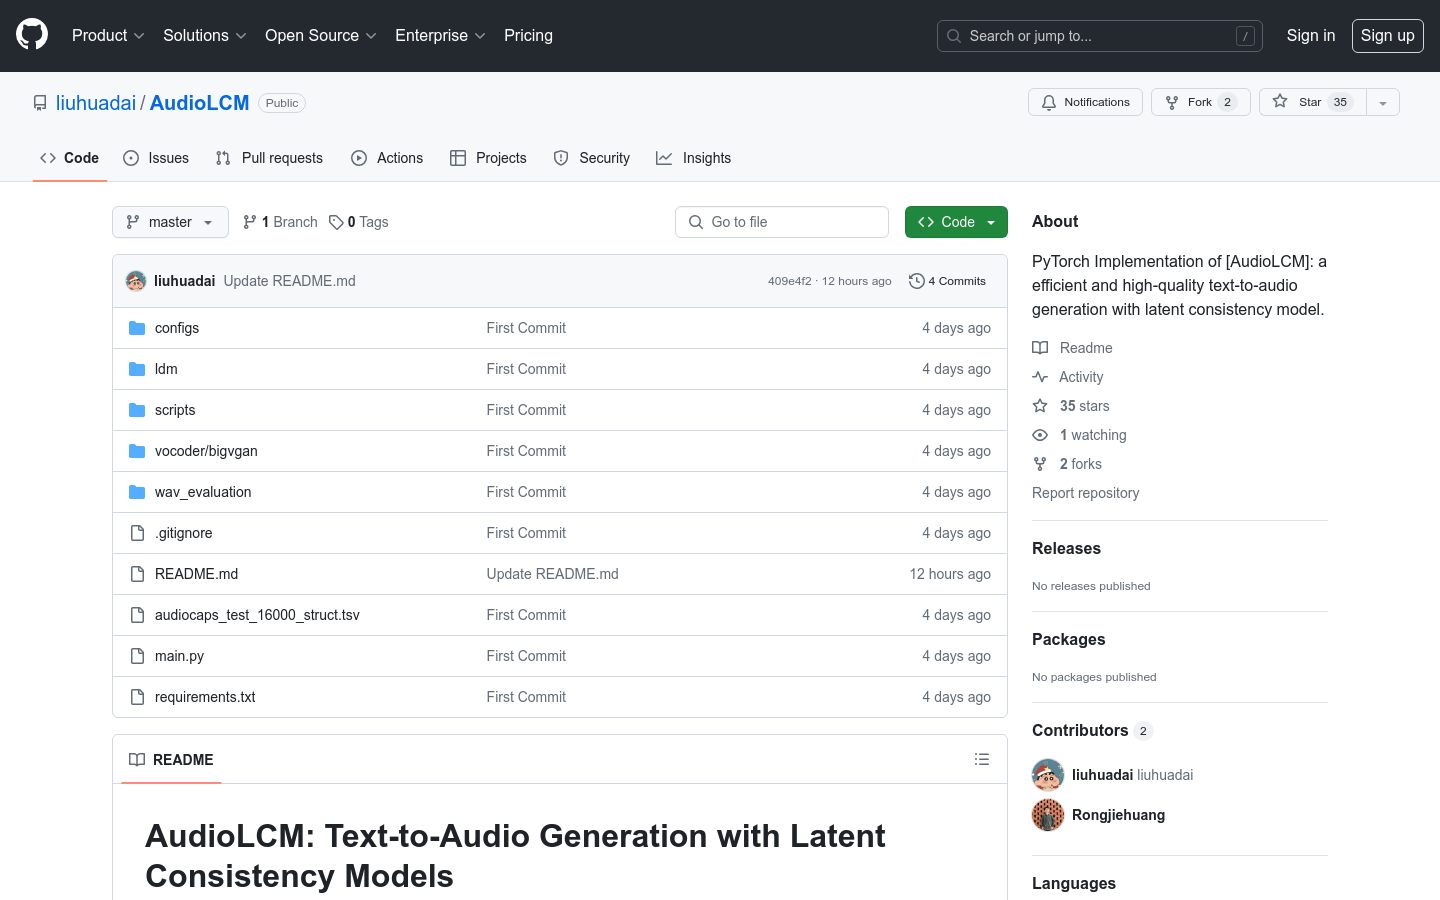Open AudioLCM repository name link
Image resolution: width=1440 pixels, height=900 pixels.
pos(199,103)
